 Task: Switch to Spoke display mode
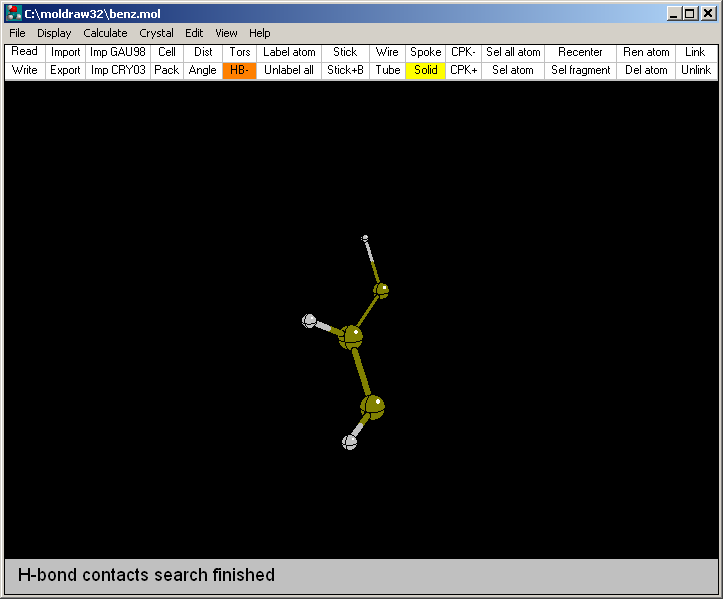tap(426, 52)
